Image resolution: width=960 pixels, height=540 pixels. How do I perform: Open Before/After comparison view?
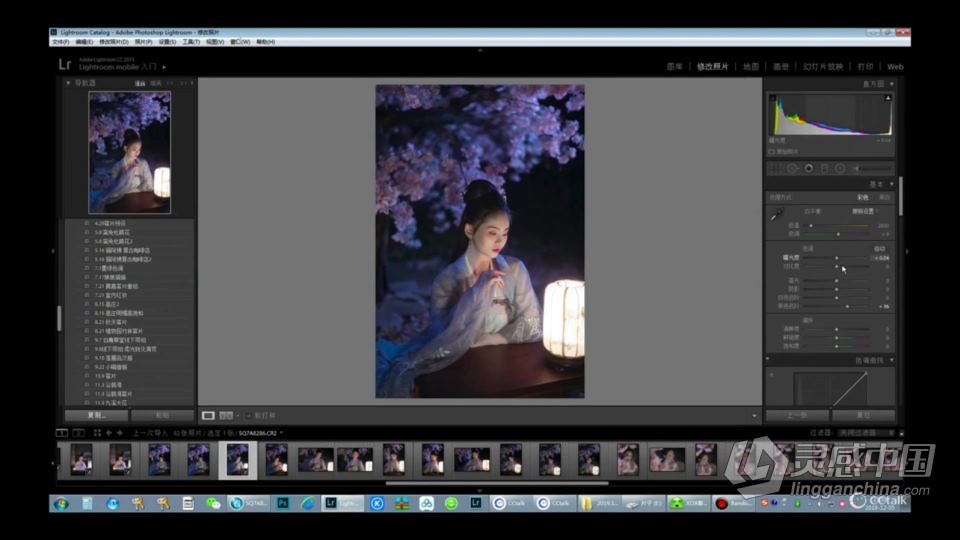(x=226, y=416)
